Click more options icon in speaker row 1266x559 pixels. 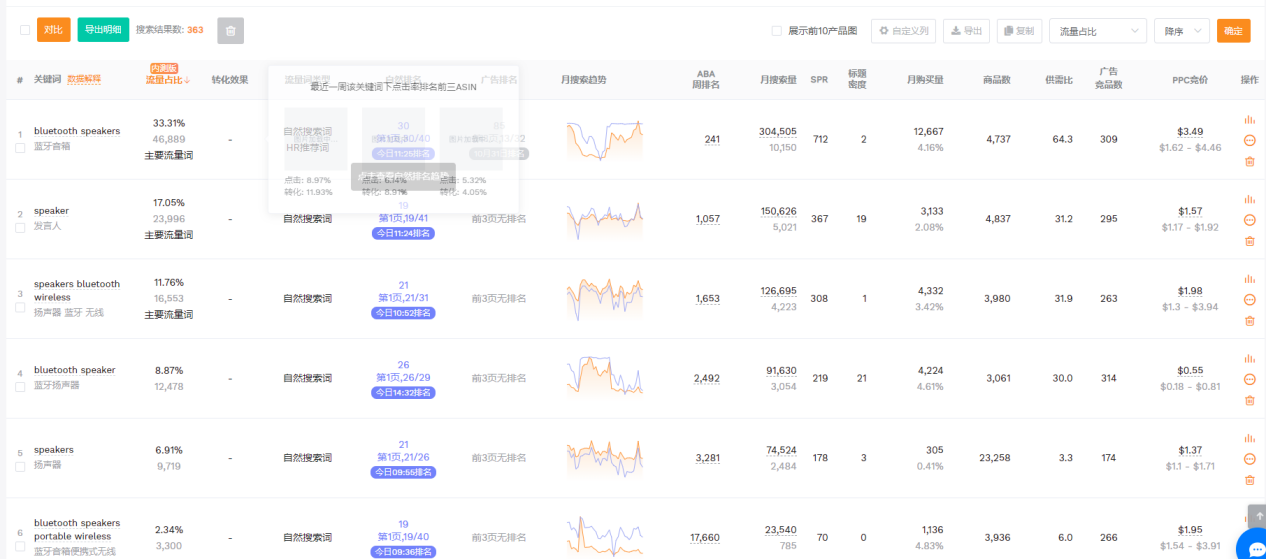pyautogui.click(x=1249, y=220)
